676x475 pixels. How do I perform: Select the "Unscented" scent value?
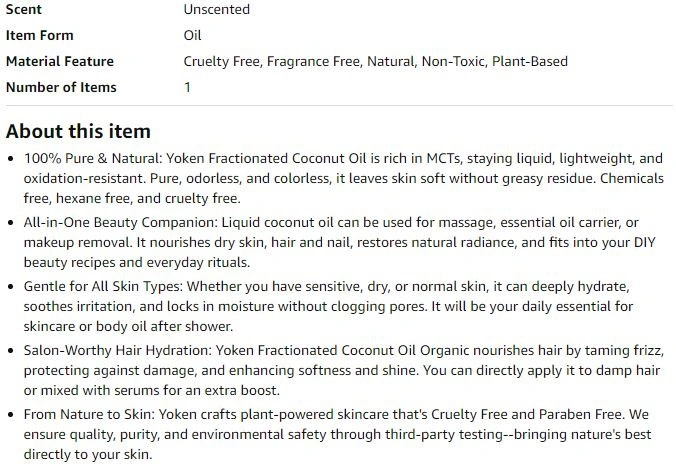point(216,9)
